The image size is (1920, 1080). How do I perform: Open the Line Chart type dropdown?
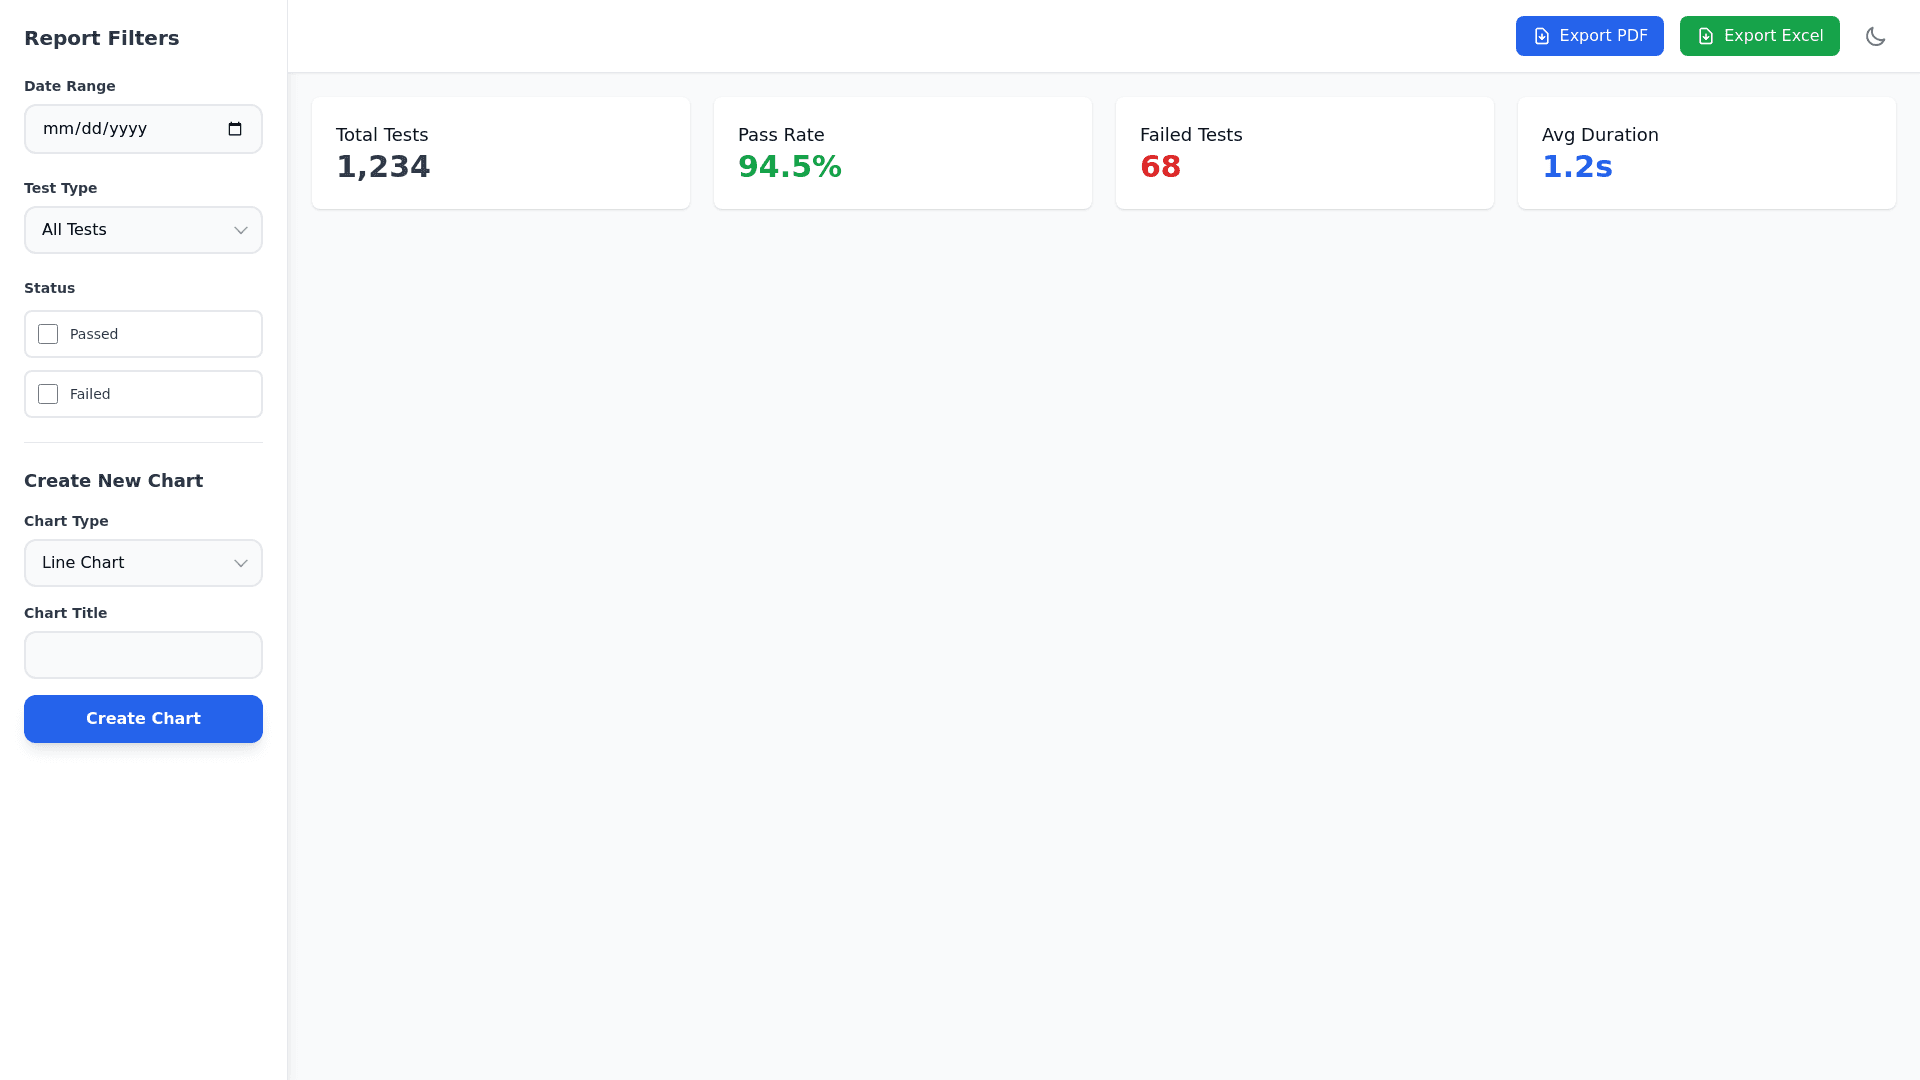pyautogui.click(x=130, y=563)
